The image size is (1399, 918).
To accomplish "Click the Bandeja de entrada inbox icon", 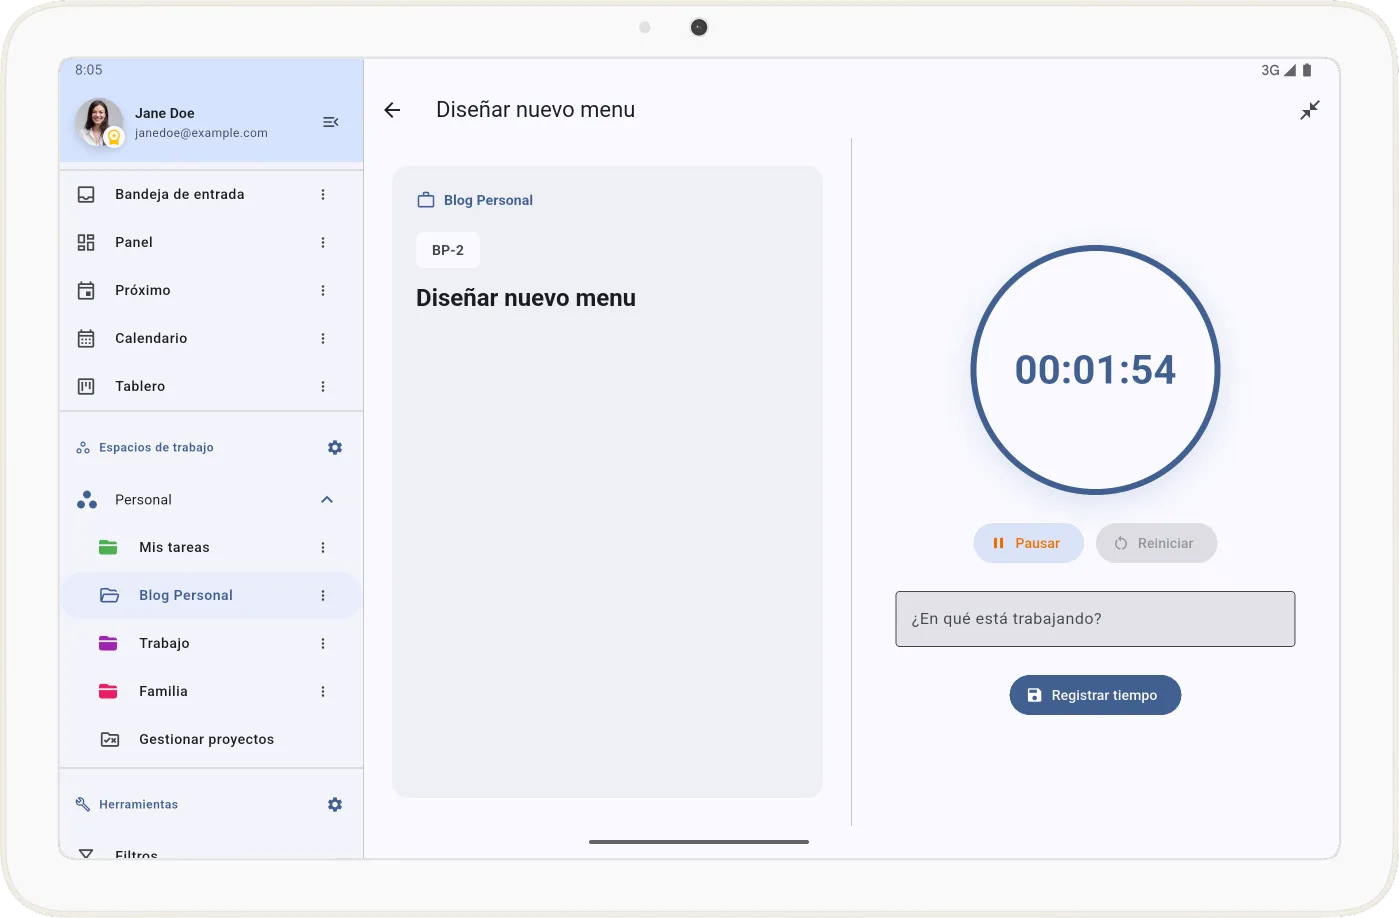I will tap(86, 194).
